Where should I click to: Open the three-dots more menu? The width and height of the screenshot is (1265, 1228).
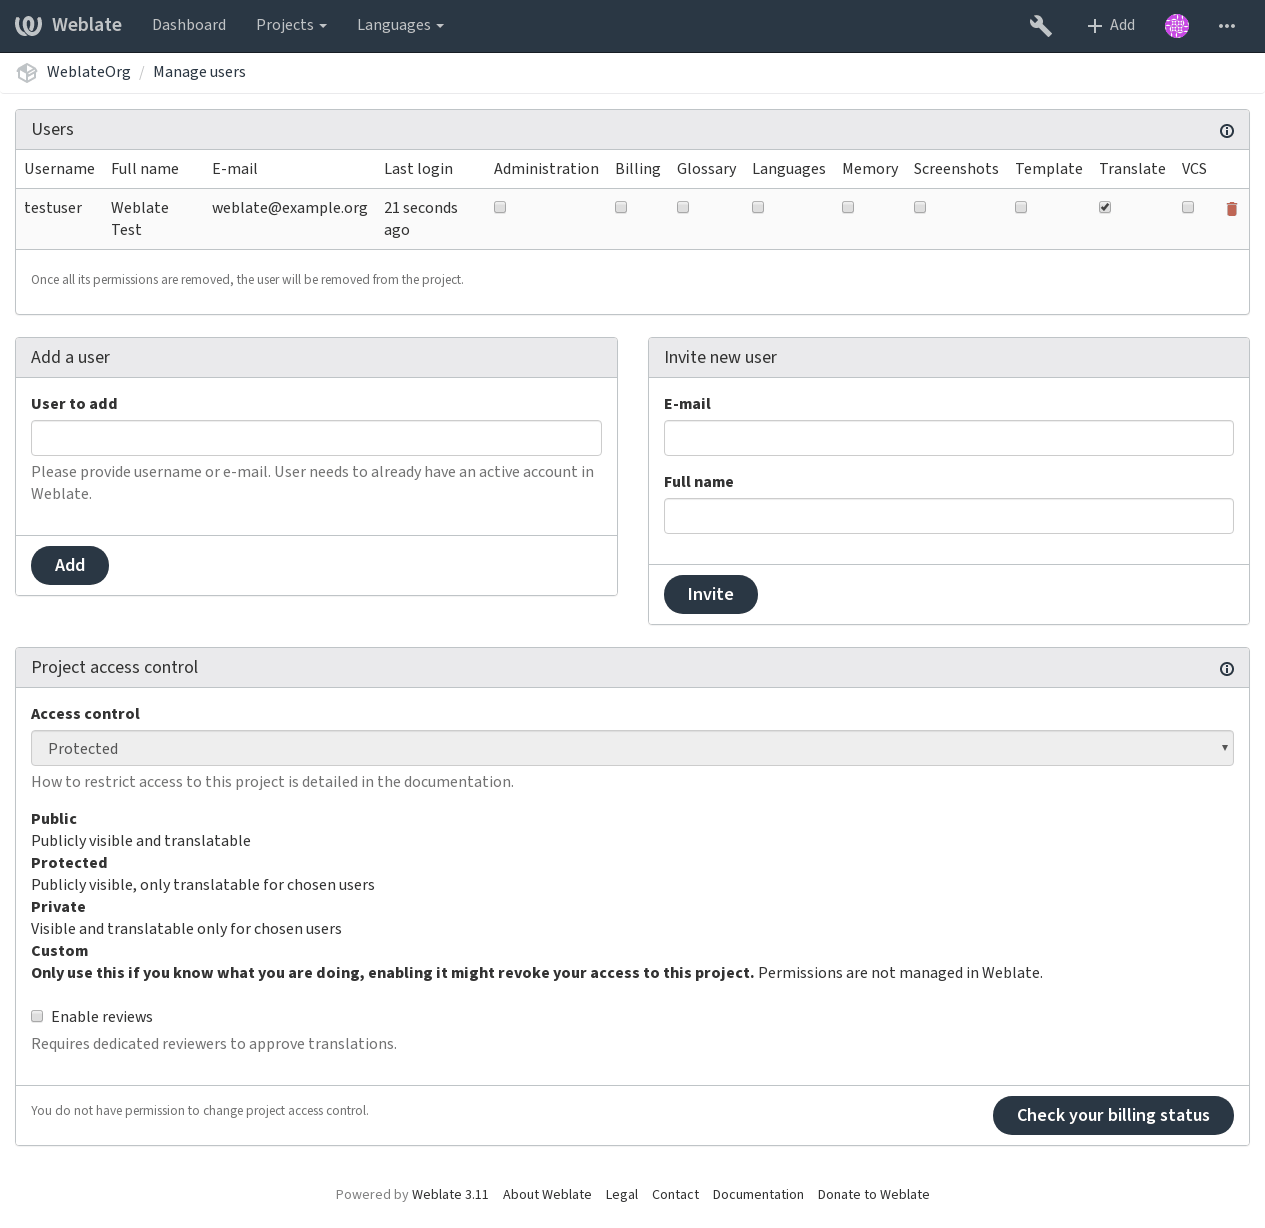click(x=1227, y=26)
